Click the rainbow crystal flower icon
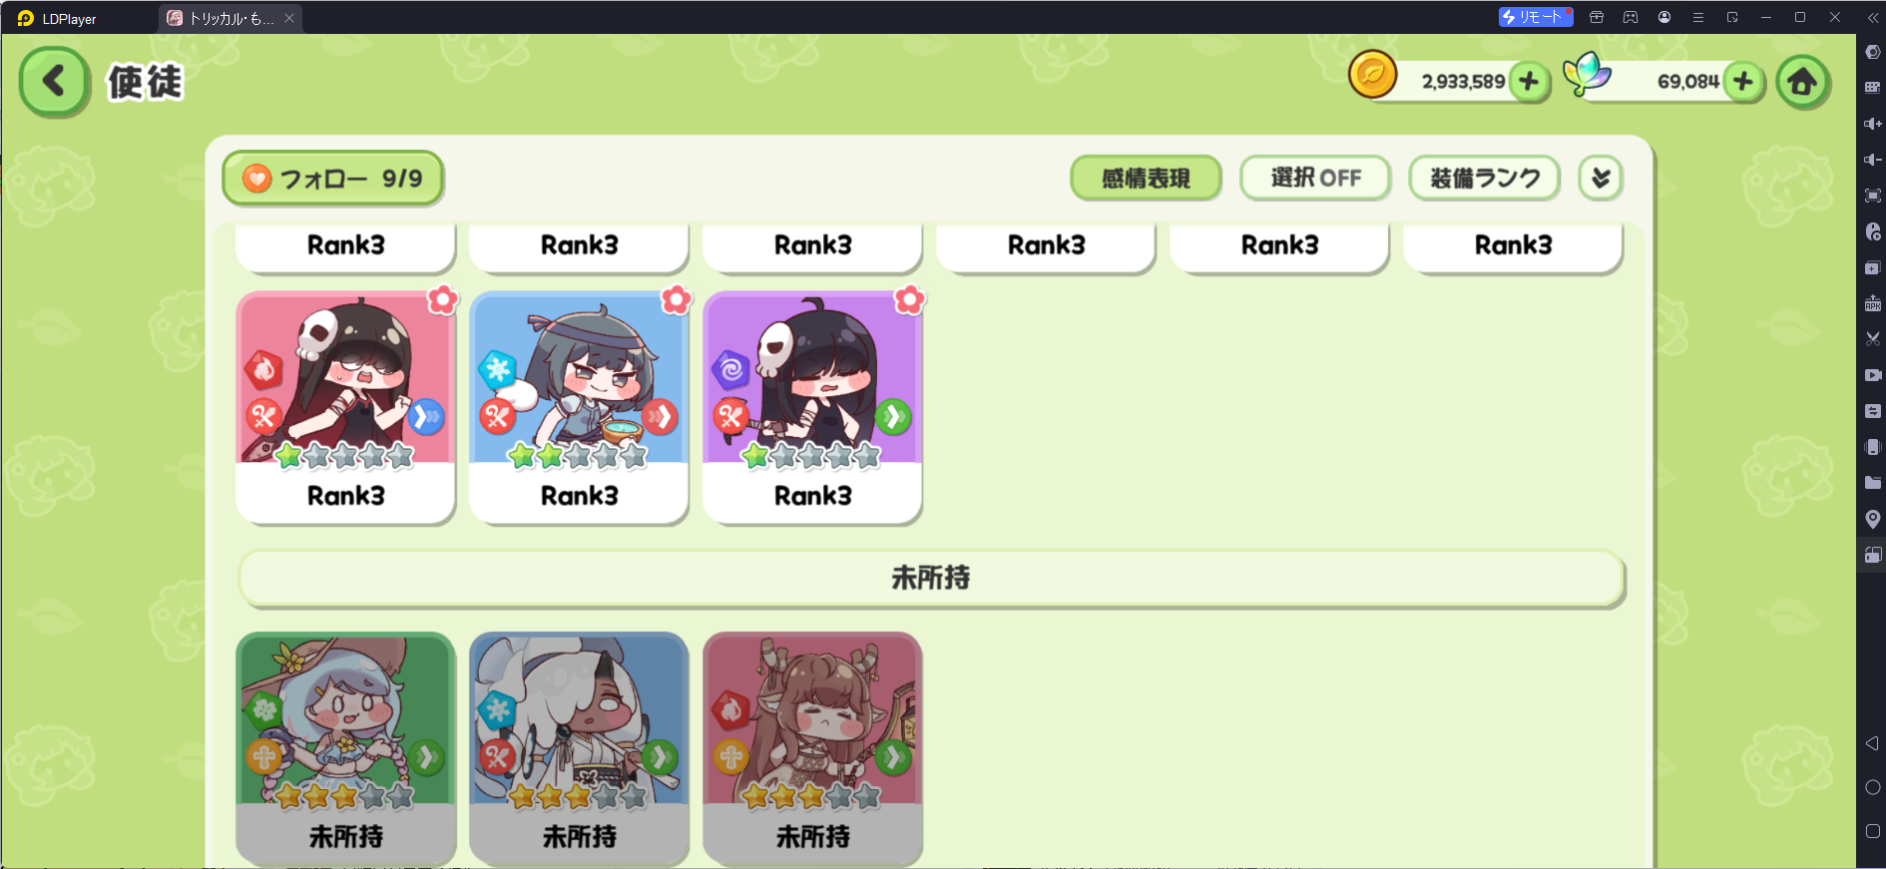This screenshot has width=1886, height=869. 1587,74
